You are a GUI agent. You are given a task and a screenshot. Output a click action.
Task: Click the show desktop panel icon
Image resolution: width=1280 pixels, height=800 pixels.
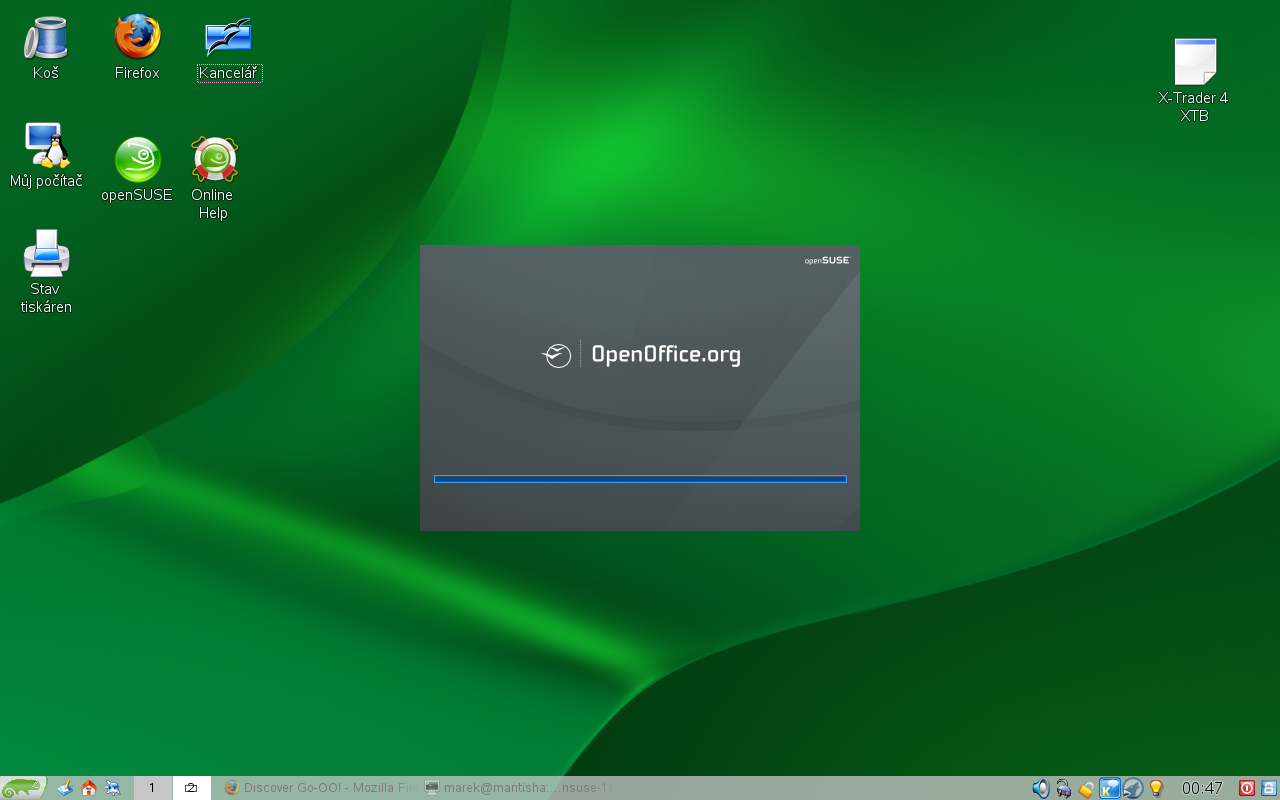(65, 788)
